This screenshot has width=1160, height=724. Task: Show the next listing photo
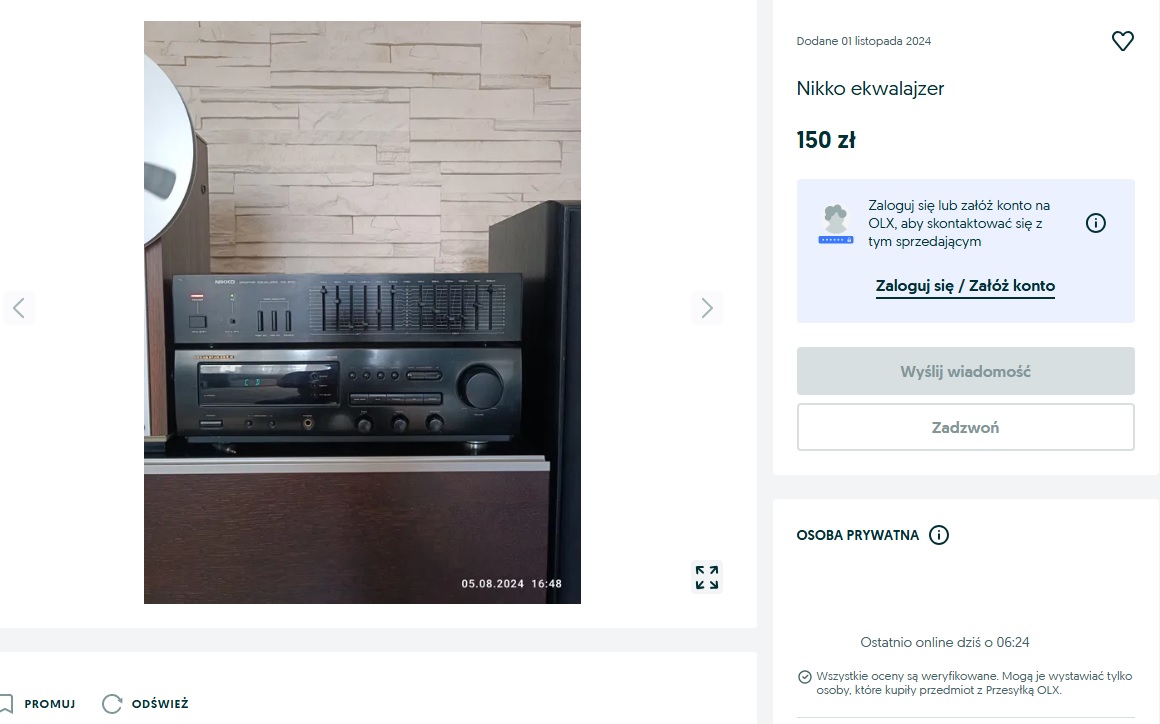(x=707, y=308)
